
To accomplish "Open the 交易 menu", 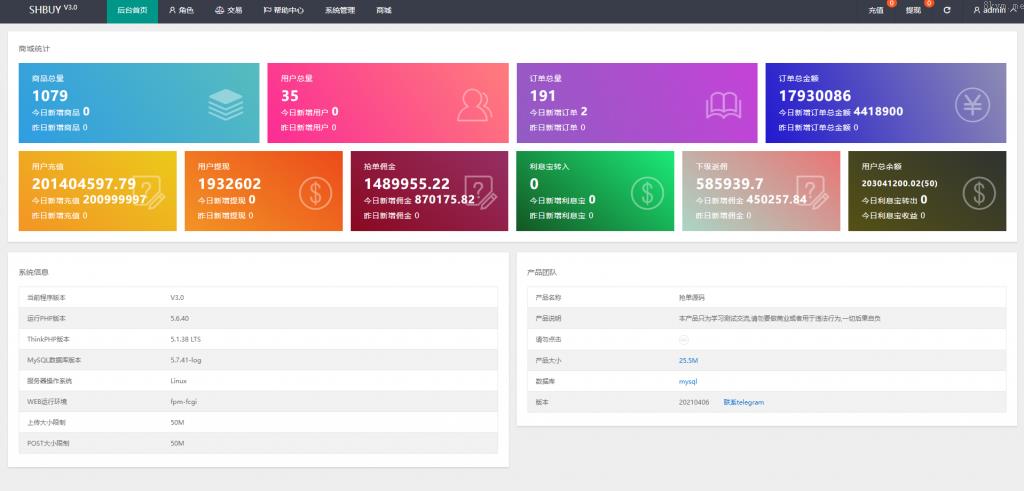I will [228, 10].
